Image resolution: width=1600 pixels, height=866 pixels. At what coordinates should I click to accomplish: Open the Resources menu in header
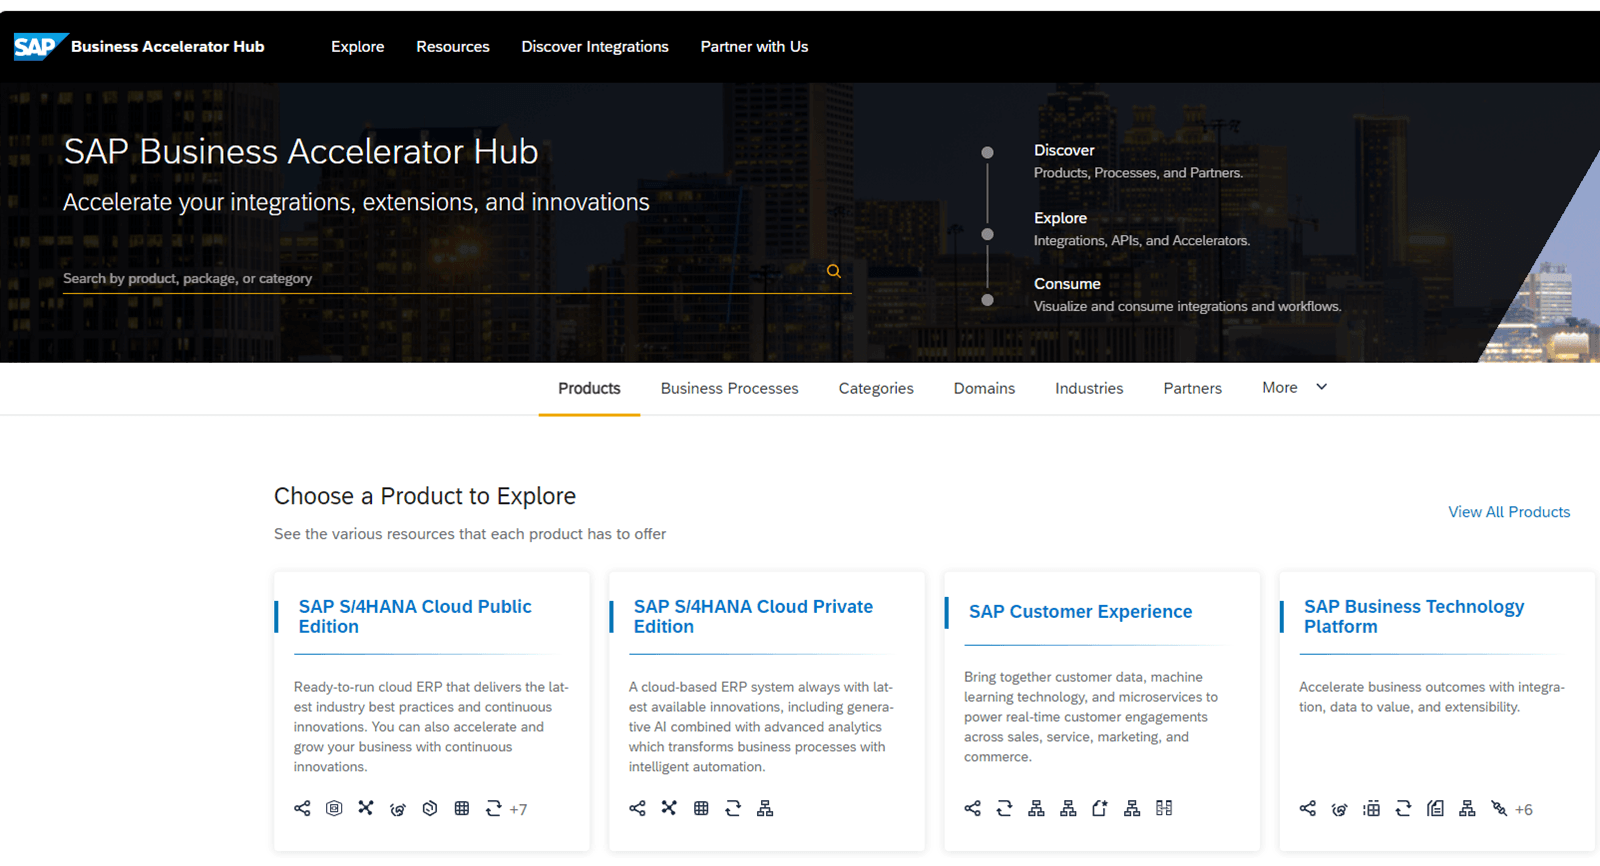(x=453, y=47)
